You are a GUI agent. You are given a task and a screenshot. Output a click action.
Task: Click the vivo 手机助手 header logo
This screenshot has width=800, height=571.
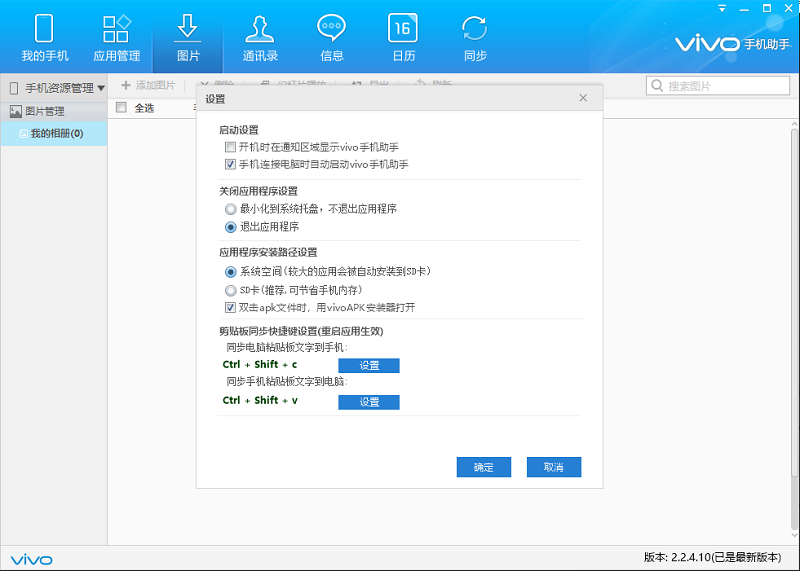click(733, 44)
